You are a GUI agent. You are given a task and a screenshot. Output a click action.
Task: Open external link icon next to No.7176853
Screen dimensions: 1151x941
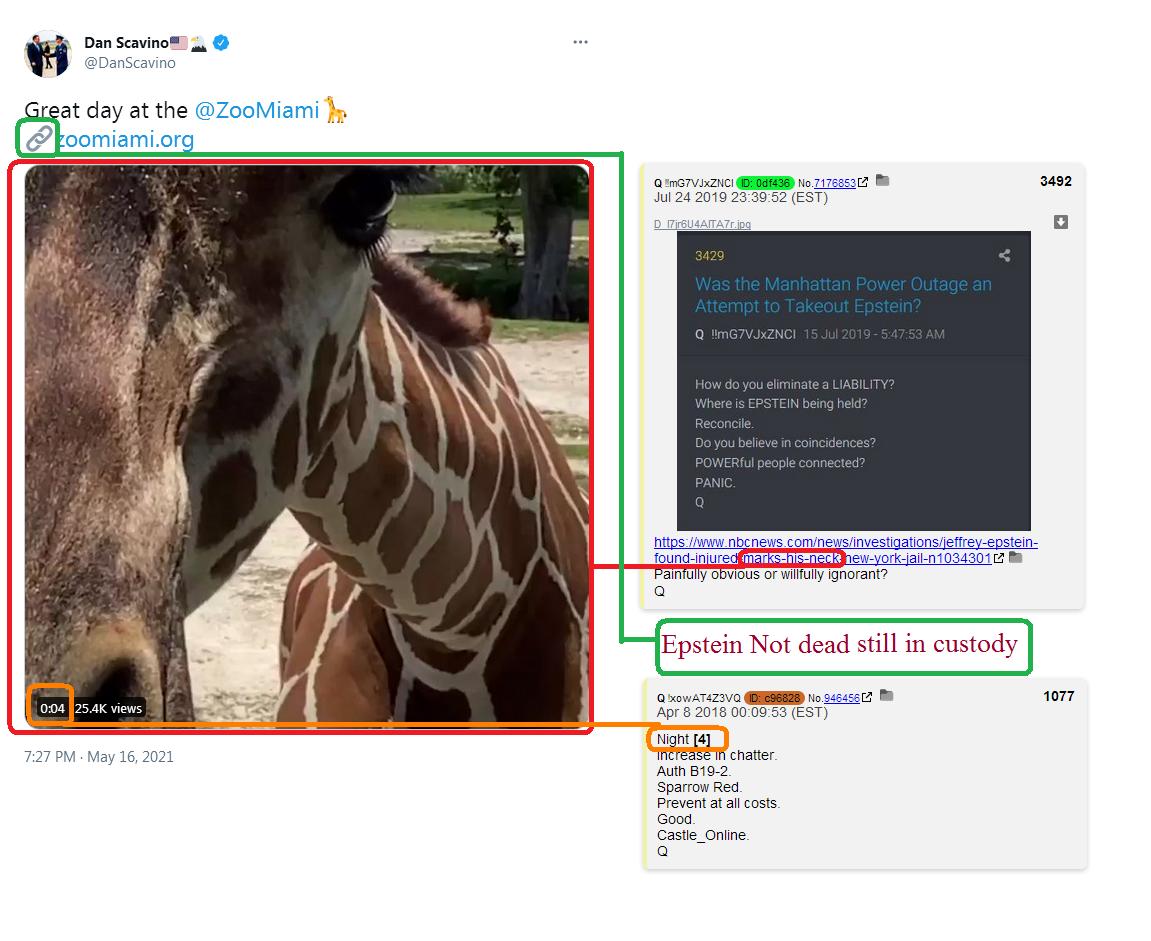coord(863,182)
